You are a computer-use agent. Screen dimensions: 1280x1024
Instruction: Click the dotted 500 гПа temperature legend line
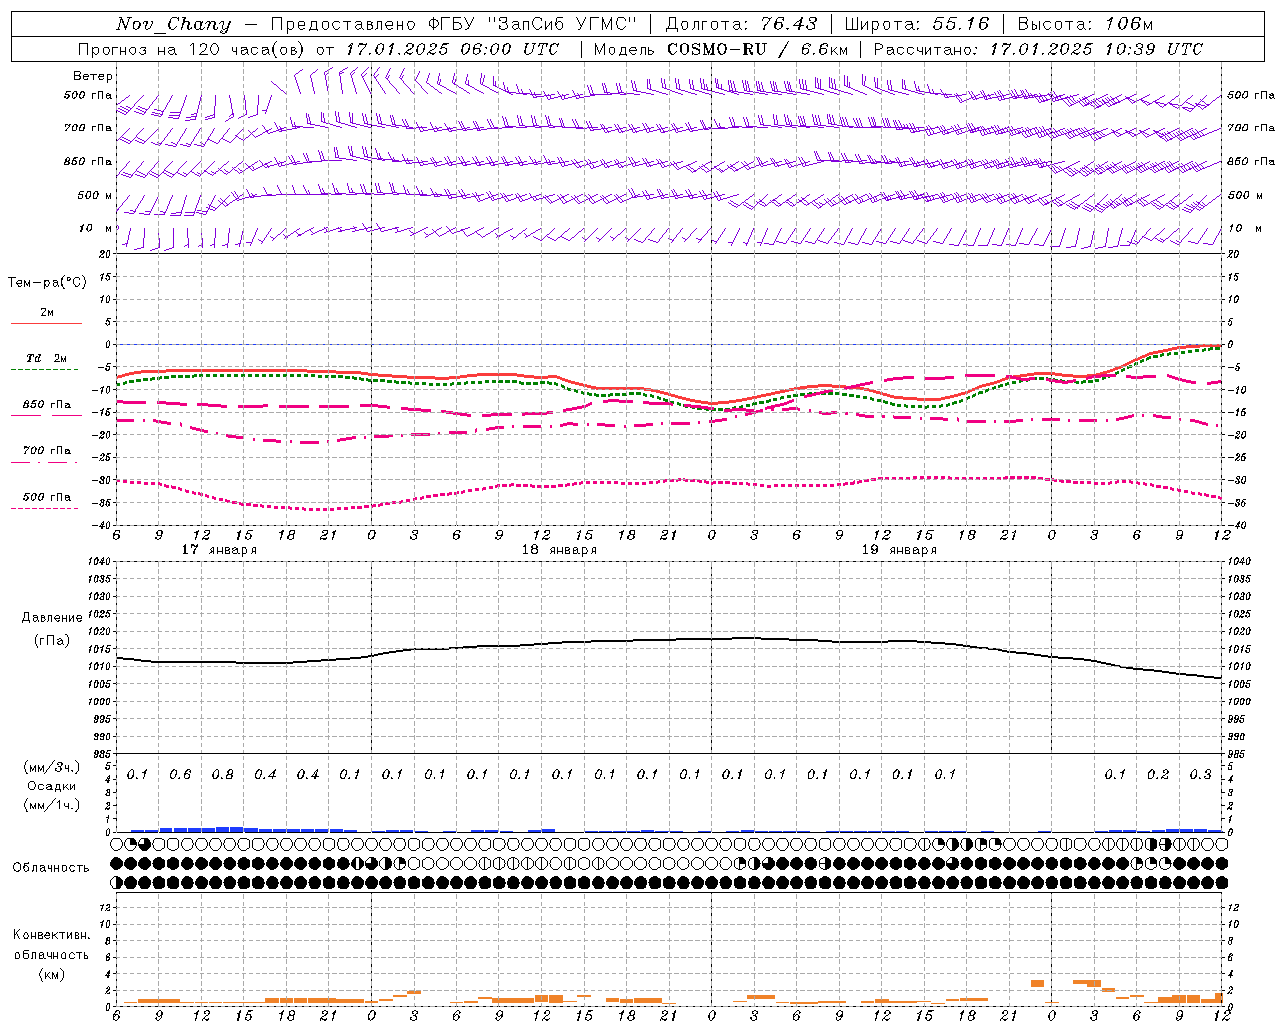point(46,508)
